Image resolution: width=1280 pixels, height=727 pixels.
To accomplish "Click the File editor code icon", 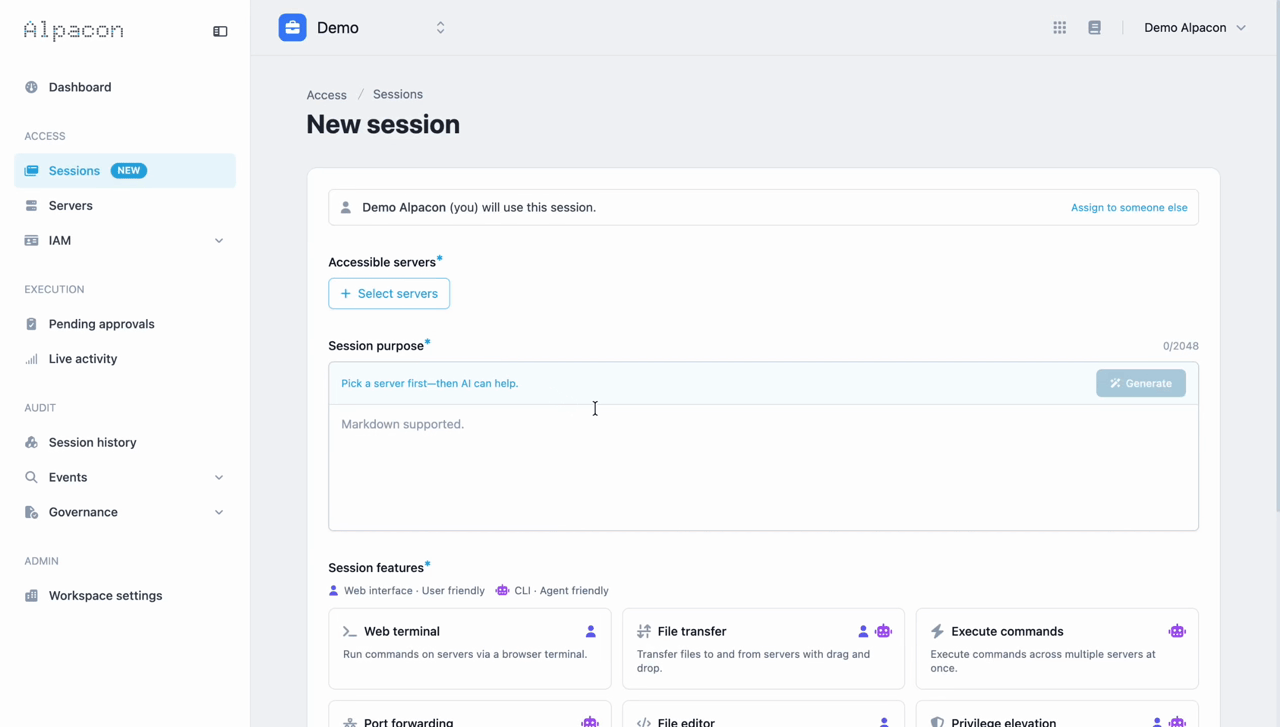I will pos(644,722).
